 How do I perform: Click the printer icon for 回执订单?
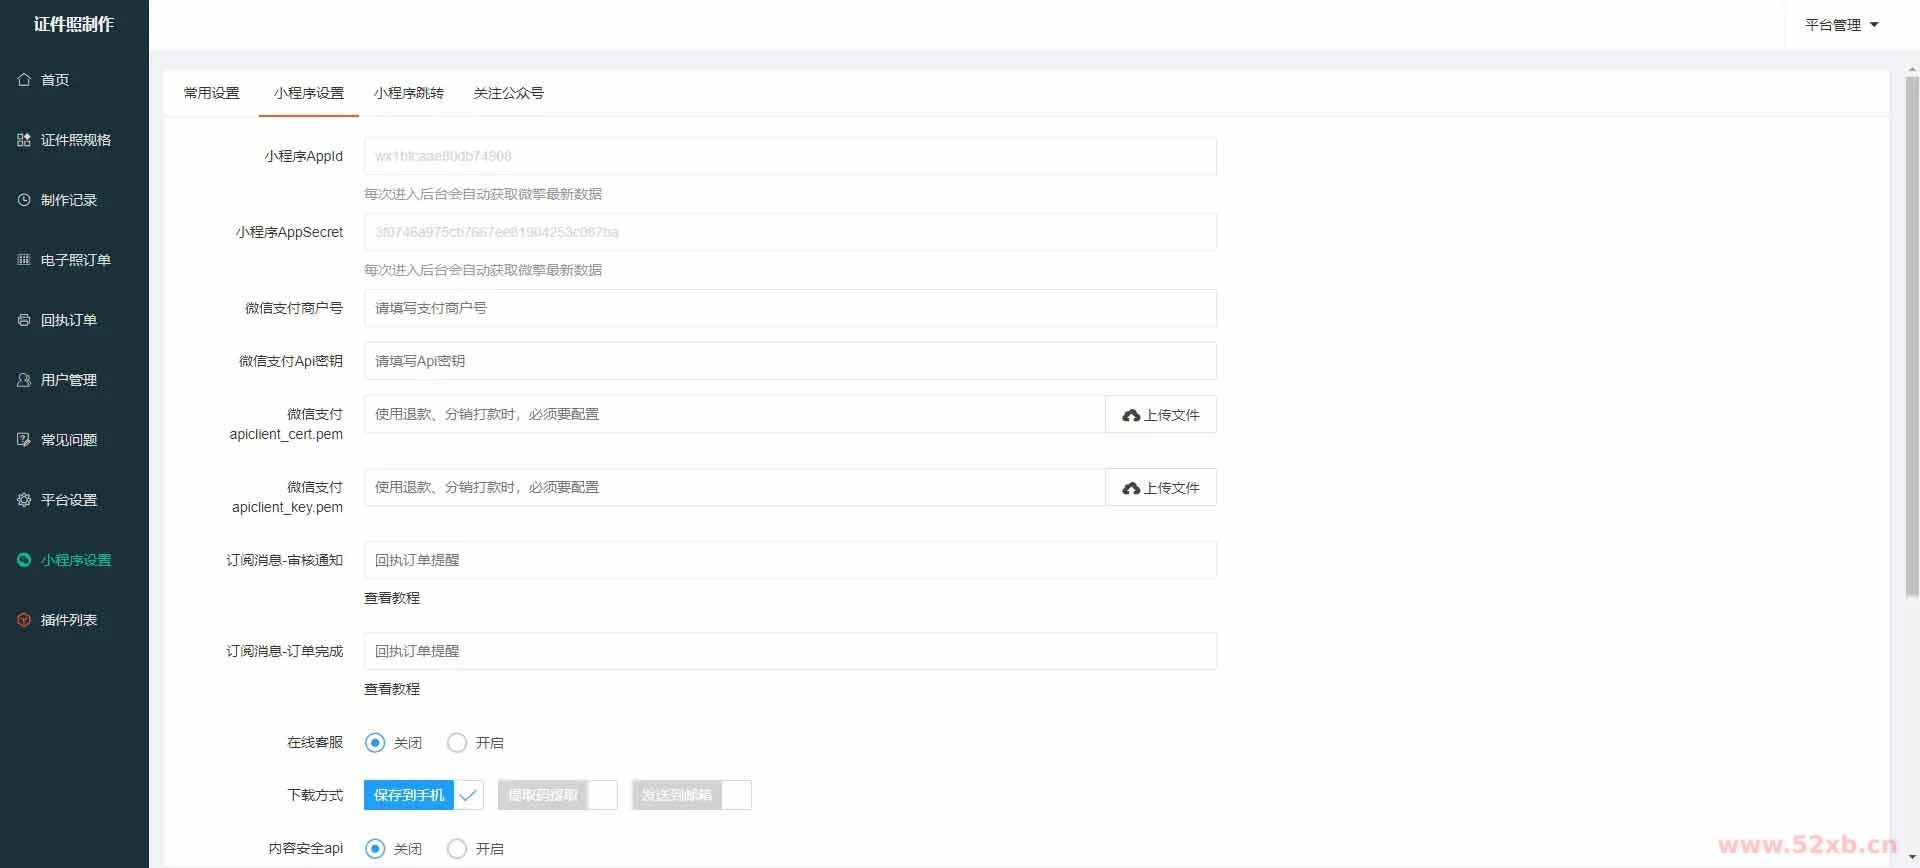pos(24,320)
